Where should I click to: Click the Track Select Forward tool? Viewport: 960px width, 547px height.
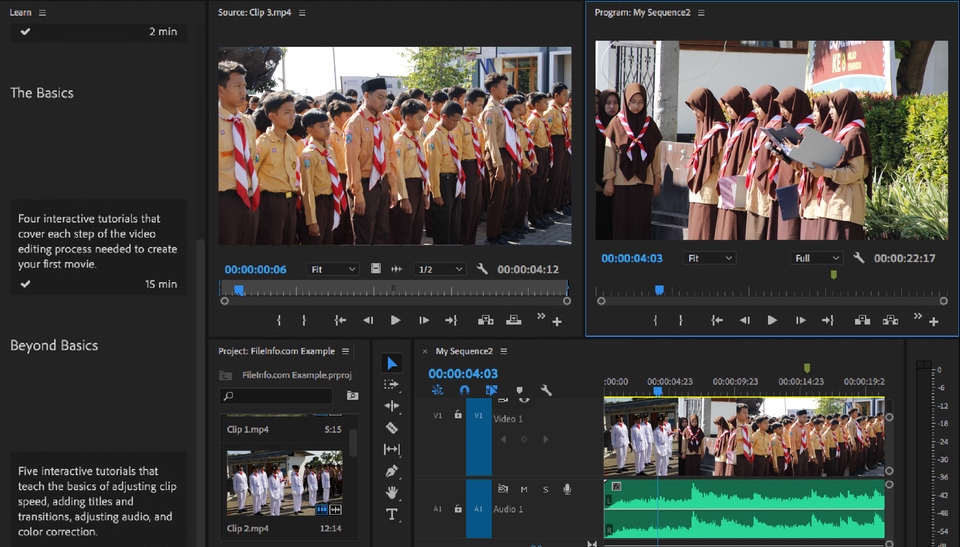click(392, 385)
